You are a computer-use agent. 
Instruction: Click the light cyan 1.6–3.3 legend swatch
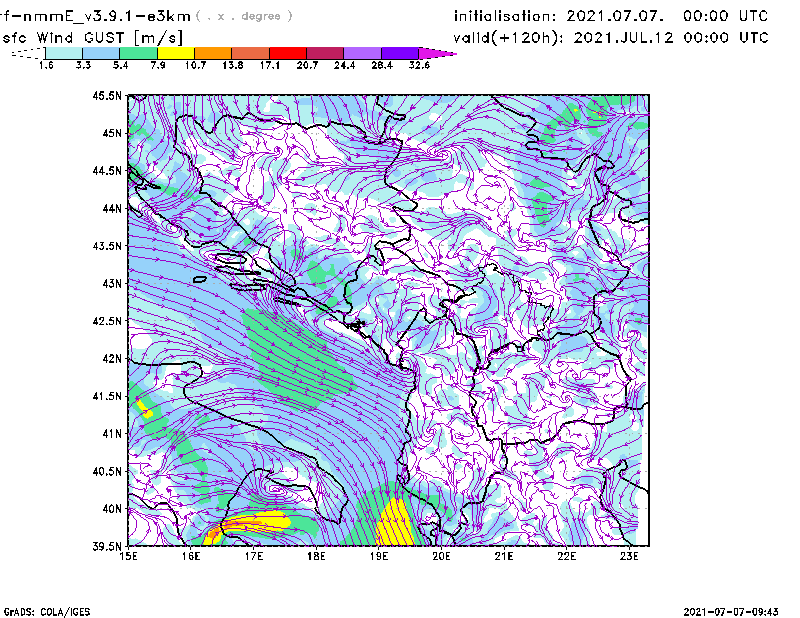tap(64, 53)
